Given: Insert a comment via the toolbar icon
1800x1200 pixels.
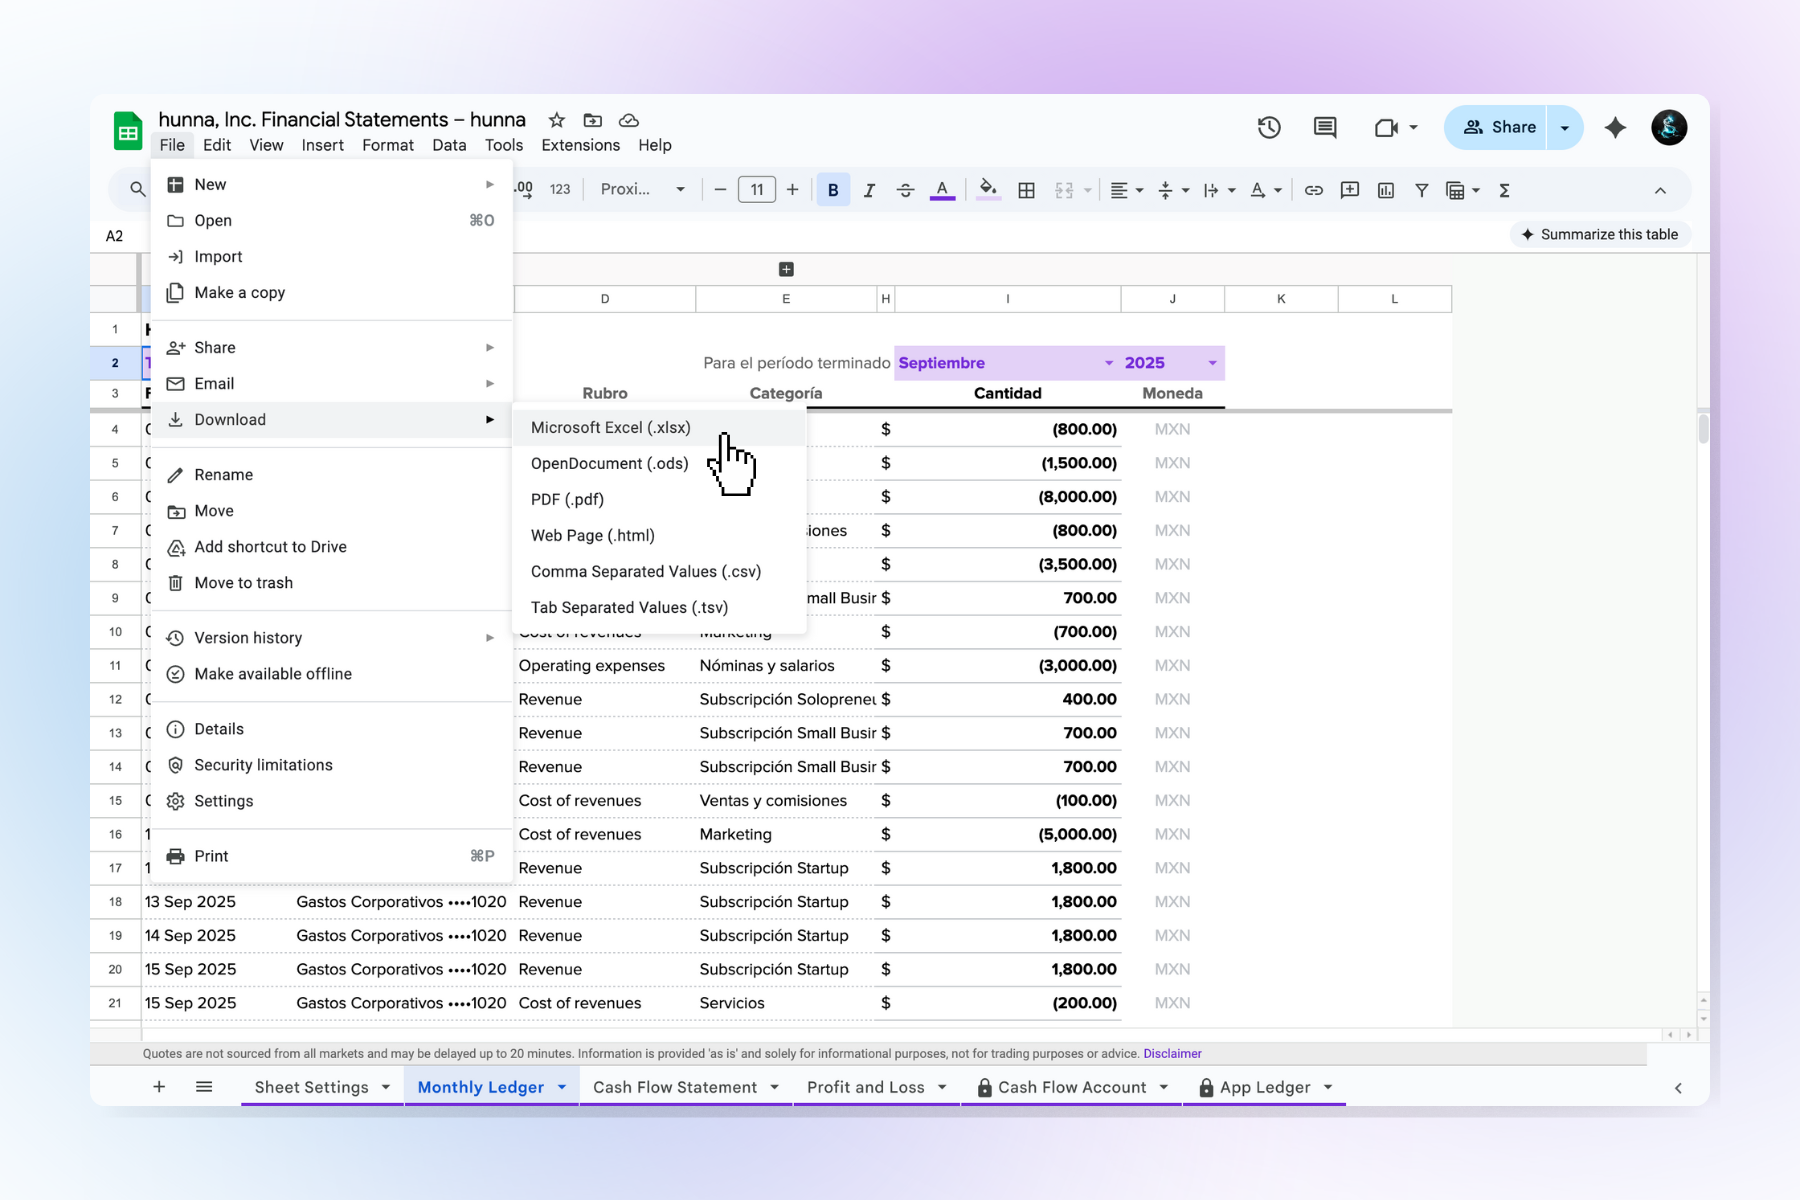Looking at the screenshot, I should pyautogui.click(x=1350, y=190).
